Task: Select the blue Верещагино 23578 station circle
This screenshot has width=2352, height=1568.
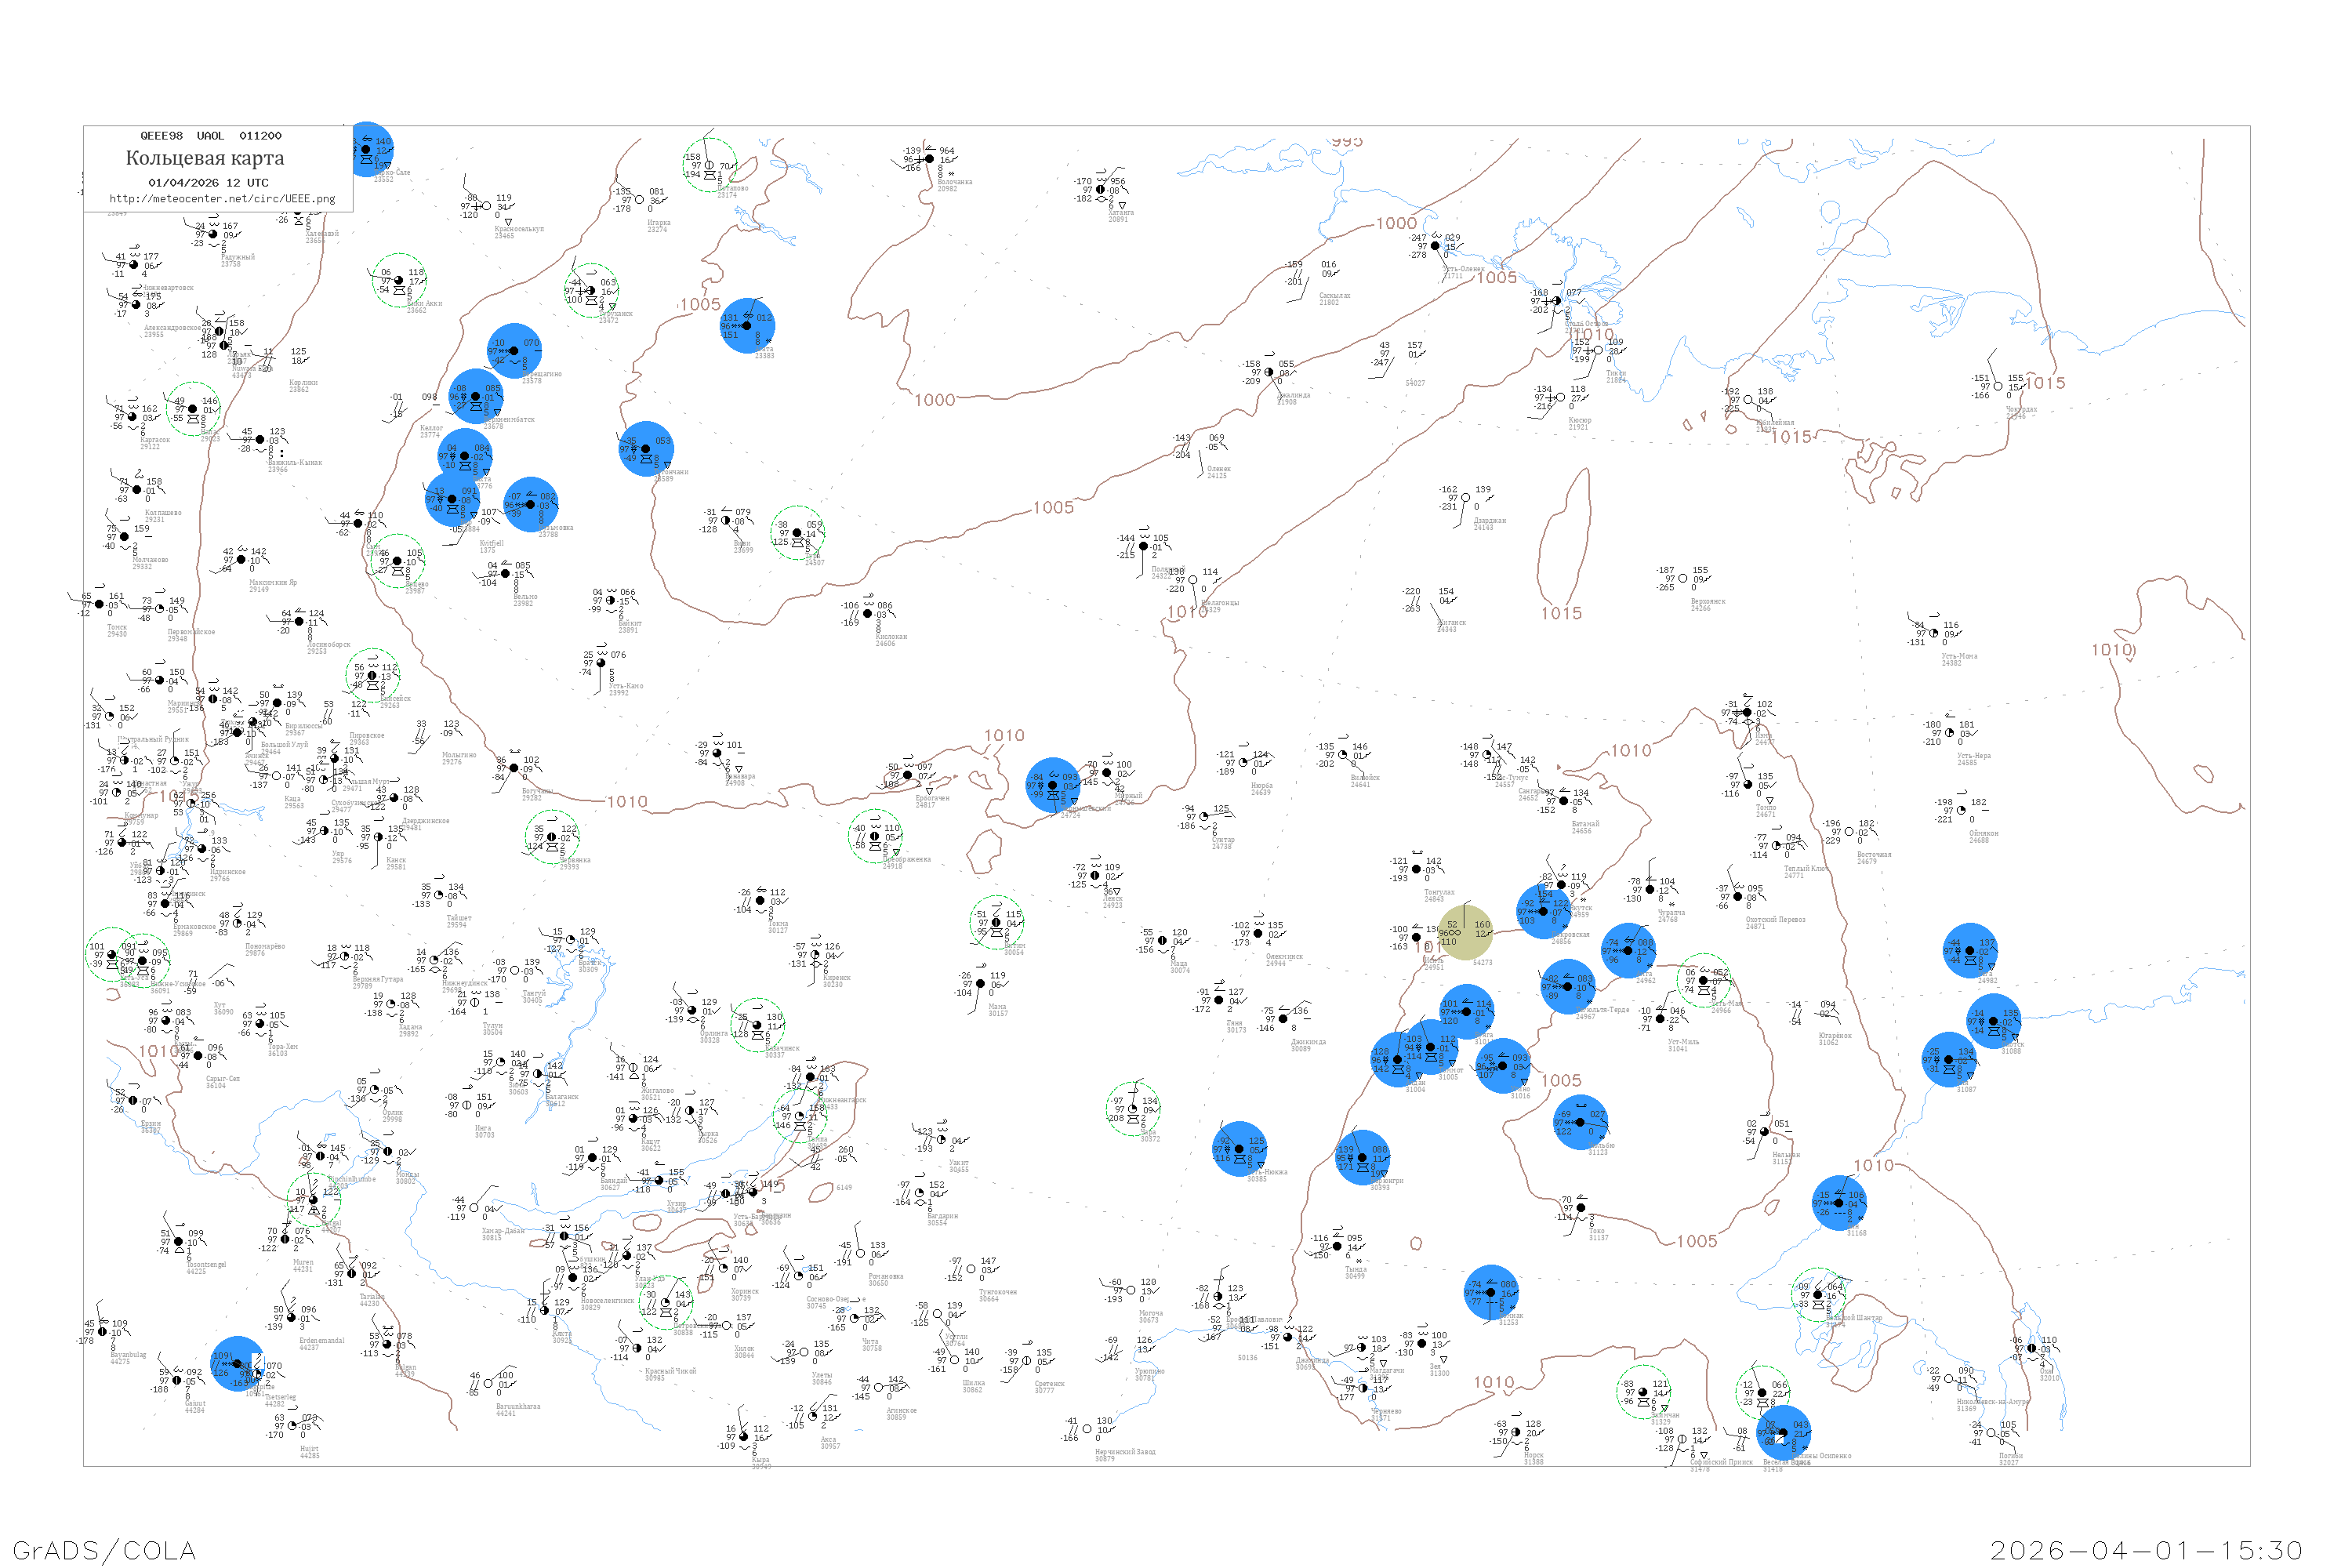Action: [514, 351]
